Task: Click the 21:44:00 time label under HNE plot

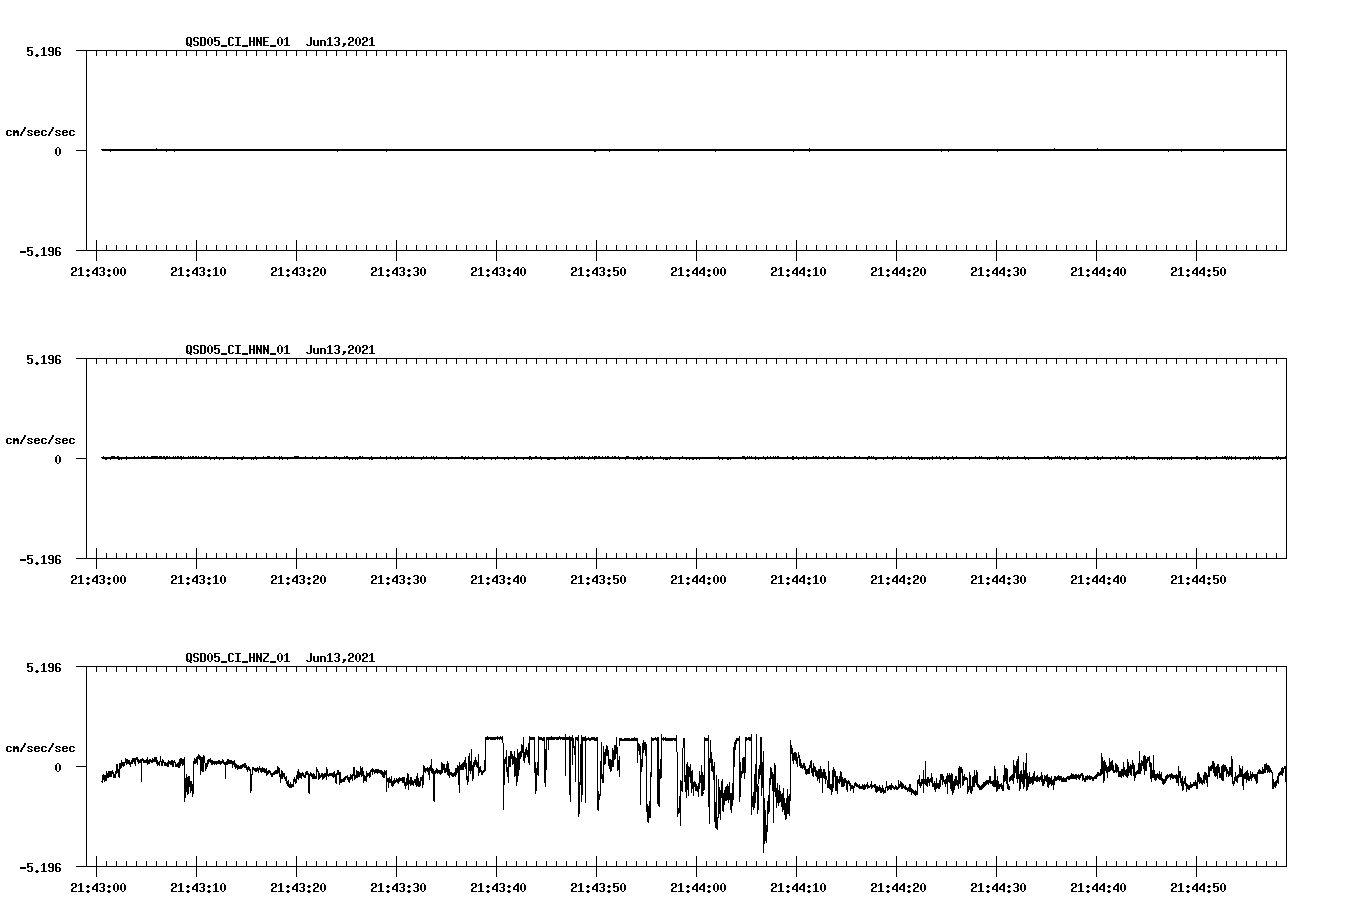Action: (x=698, y=272)
